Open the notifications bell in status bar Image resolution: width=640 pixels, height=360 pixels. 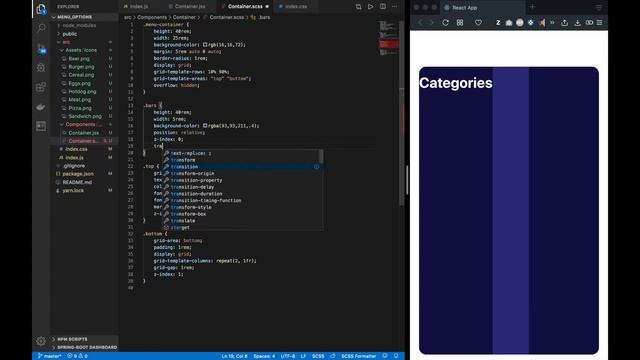point(396,356)
